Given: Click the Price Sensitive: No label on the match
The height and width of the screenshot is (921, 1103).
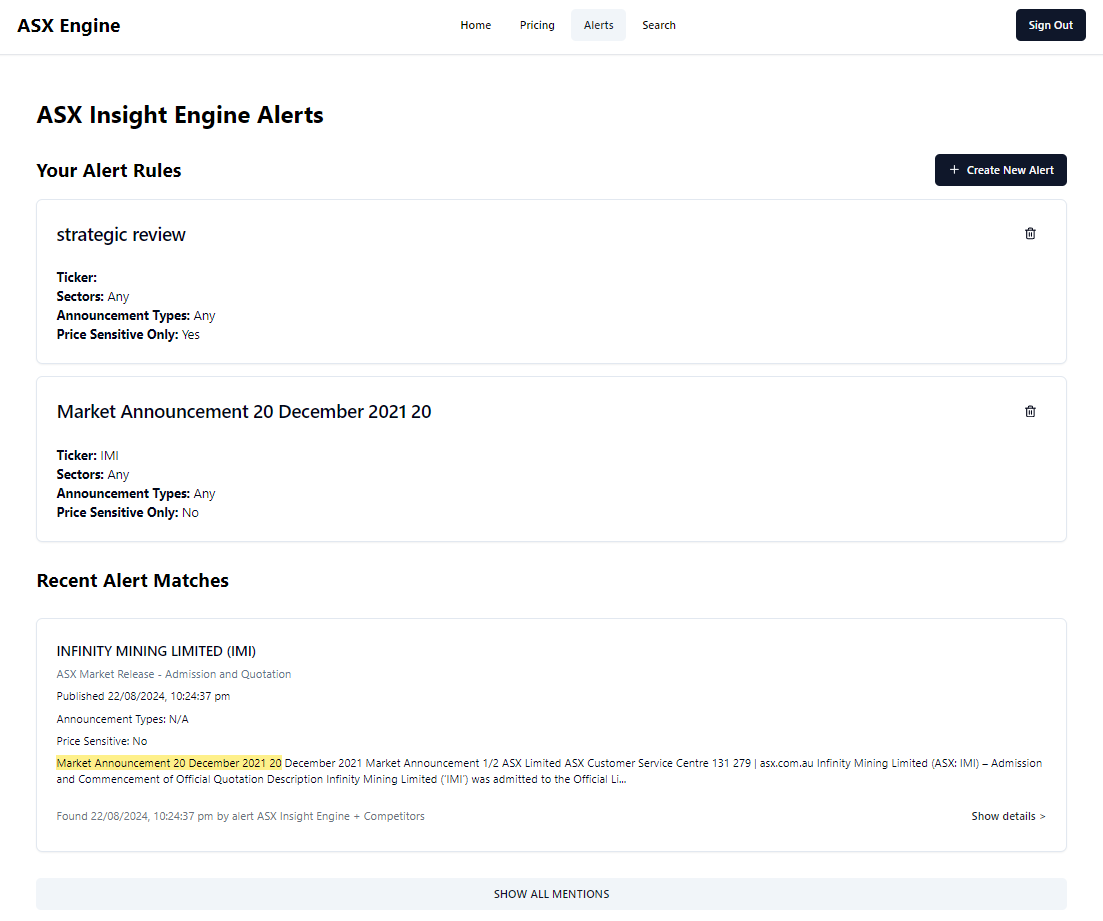Looking at the screenshot, I should 99,741.
